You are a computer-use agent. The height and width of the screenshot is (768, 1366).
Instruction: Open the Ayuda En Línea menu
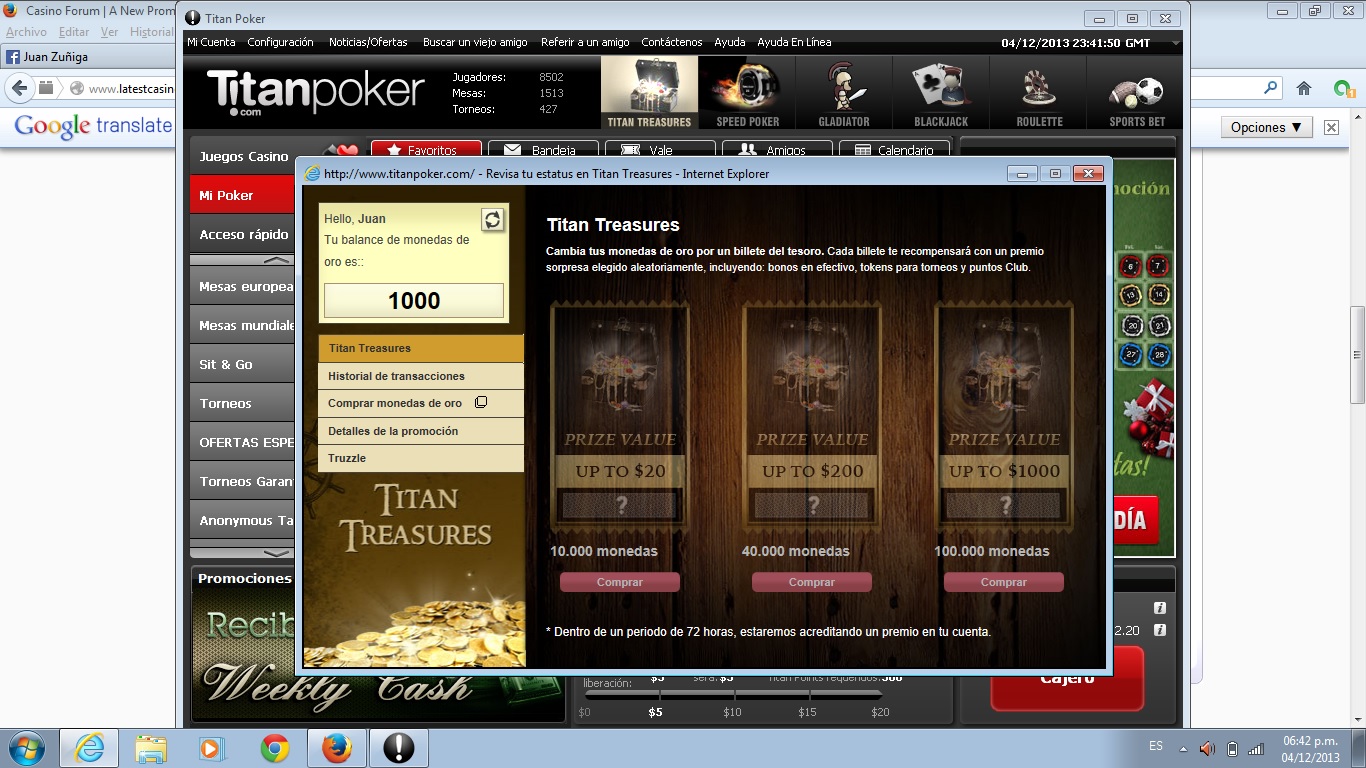[x=794, y=42]
